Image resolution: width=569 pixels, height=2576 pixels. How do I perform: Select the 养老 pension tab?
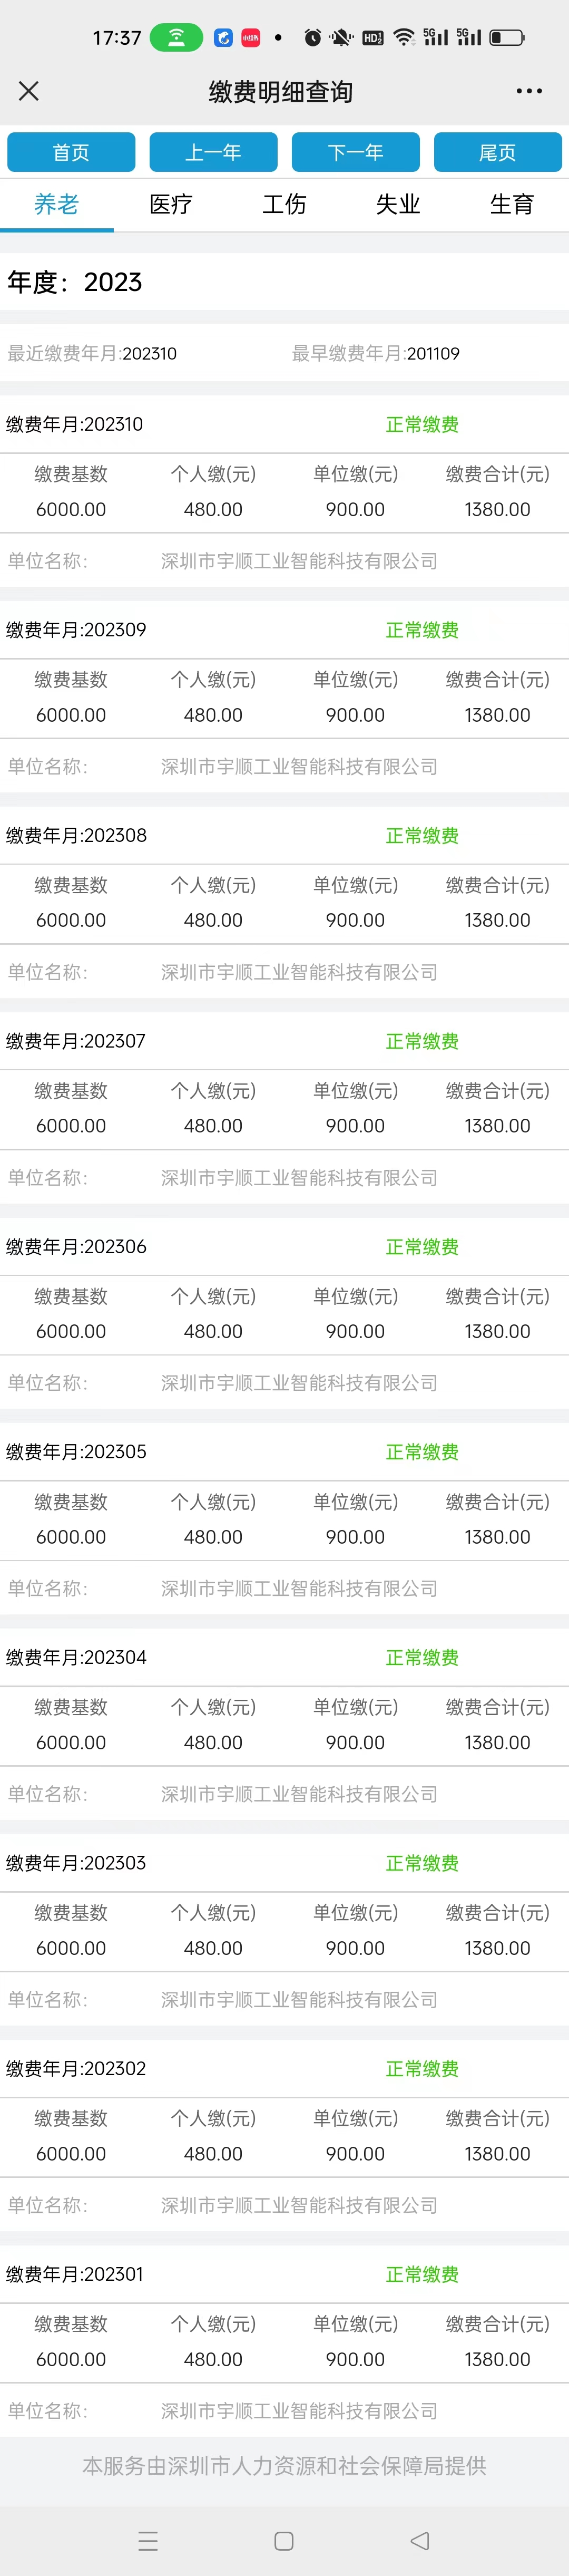click(56, 205)
